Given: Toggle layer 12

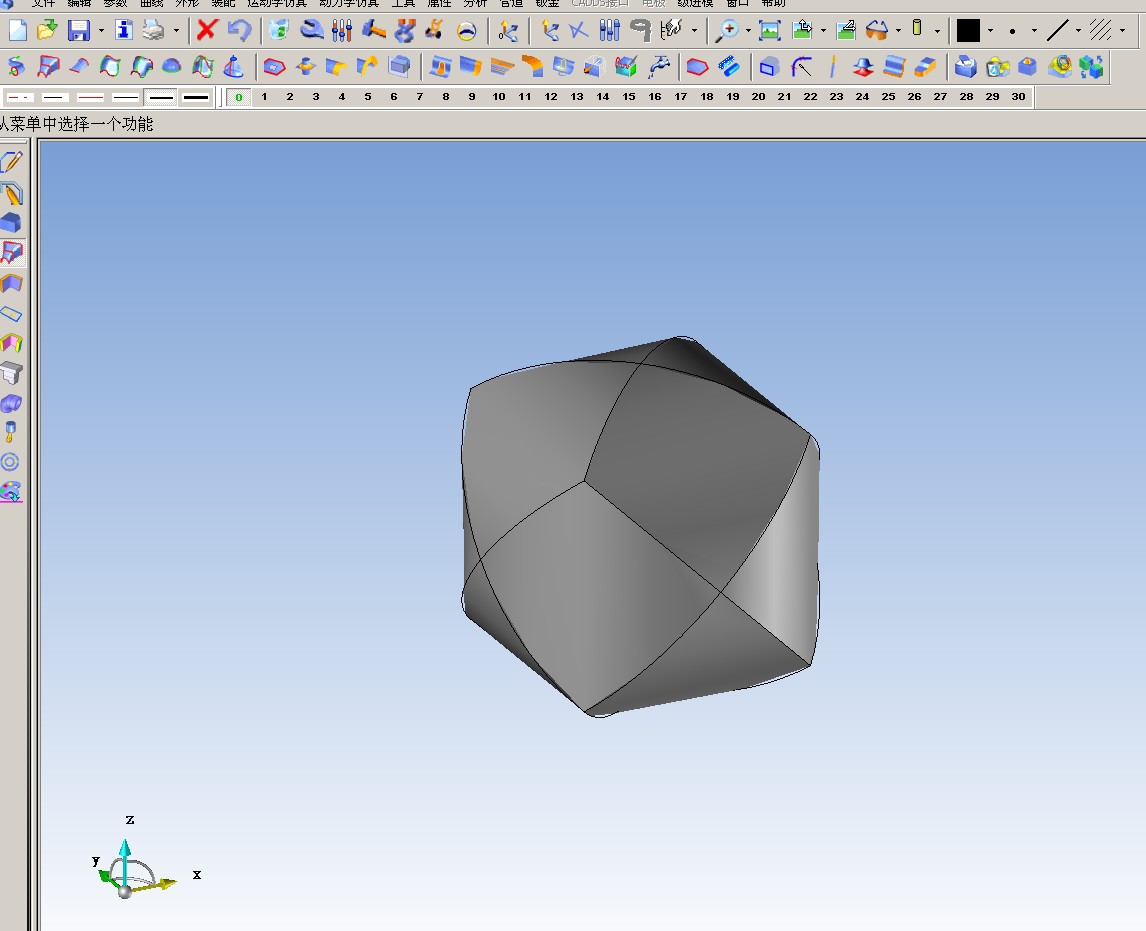Looking at the screenshot, I should [x=550, y=96].
